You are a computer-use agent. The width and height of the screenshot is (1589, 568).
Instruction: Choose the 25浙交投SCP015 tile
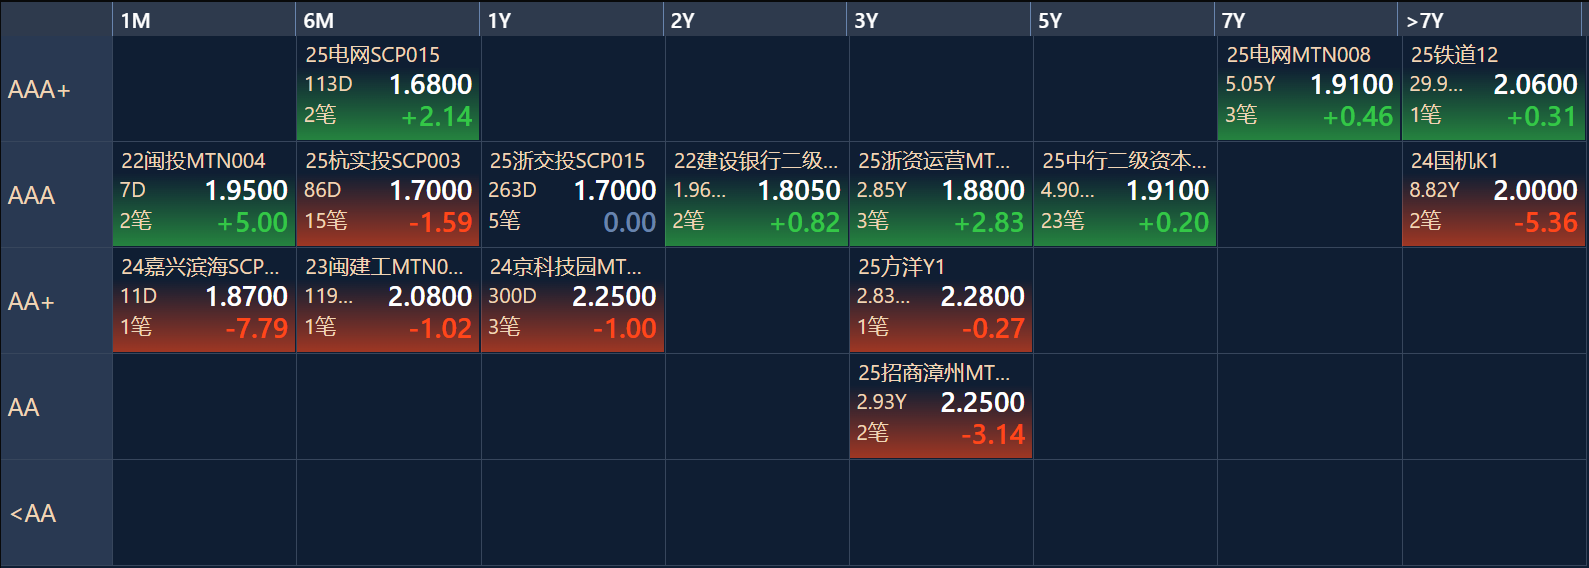tap(573, 194)
